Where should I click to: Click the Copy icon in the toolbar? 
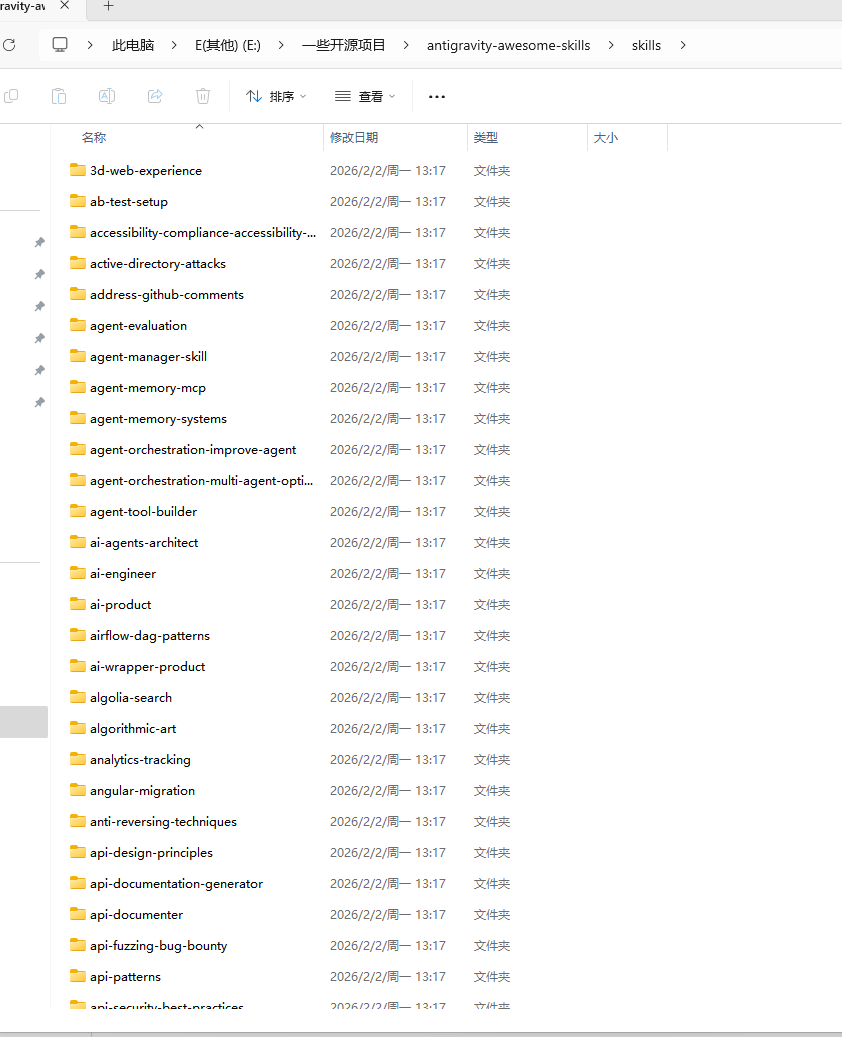11,96
